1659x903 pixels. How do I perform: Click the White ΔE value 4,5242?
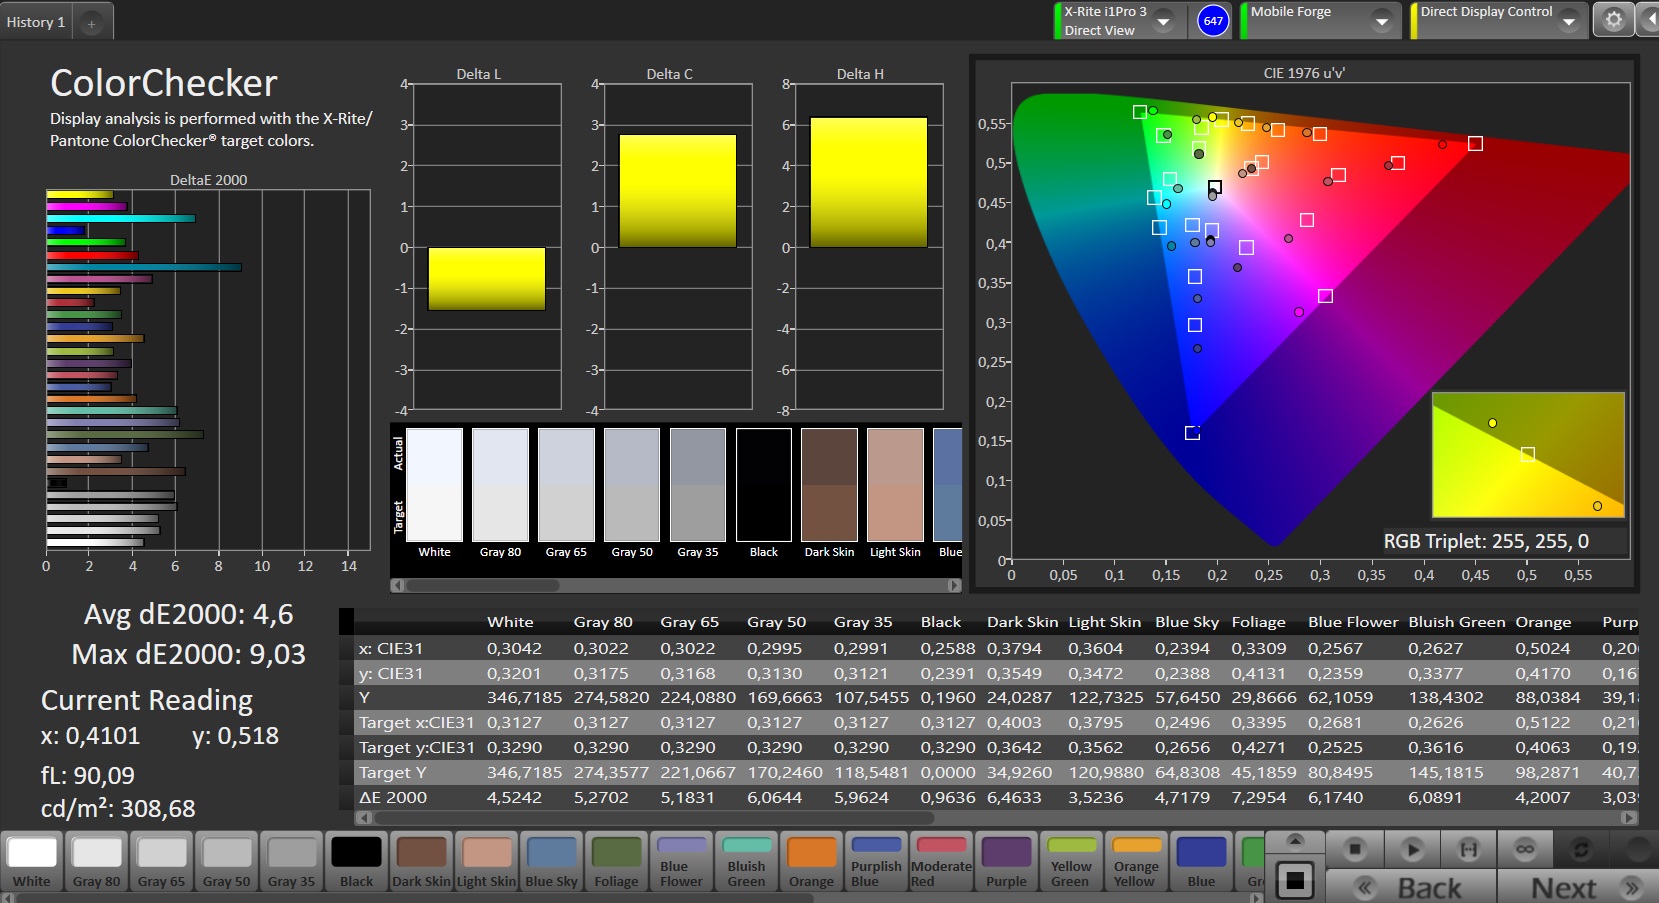(x=514, y=798)
